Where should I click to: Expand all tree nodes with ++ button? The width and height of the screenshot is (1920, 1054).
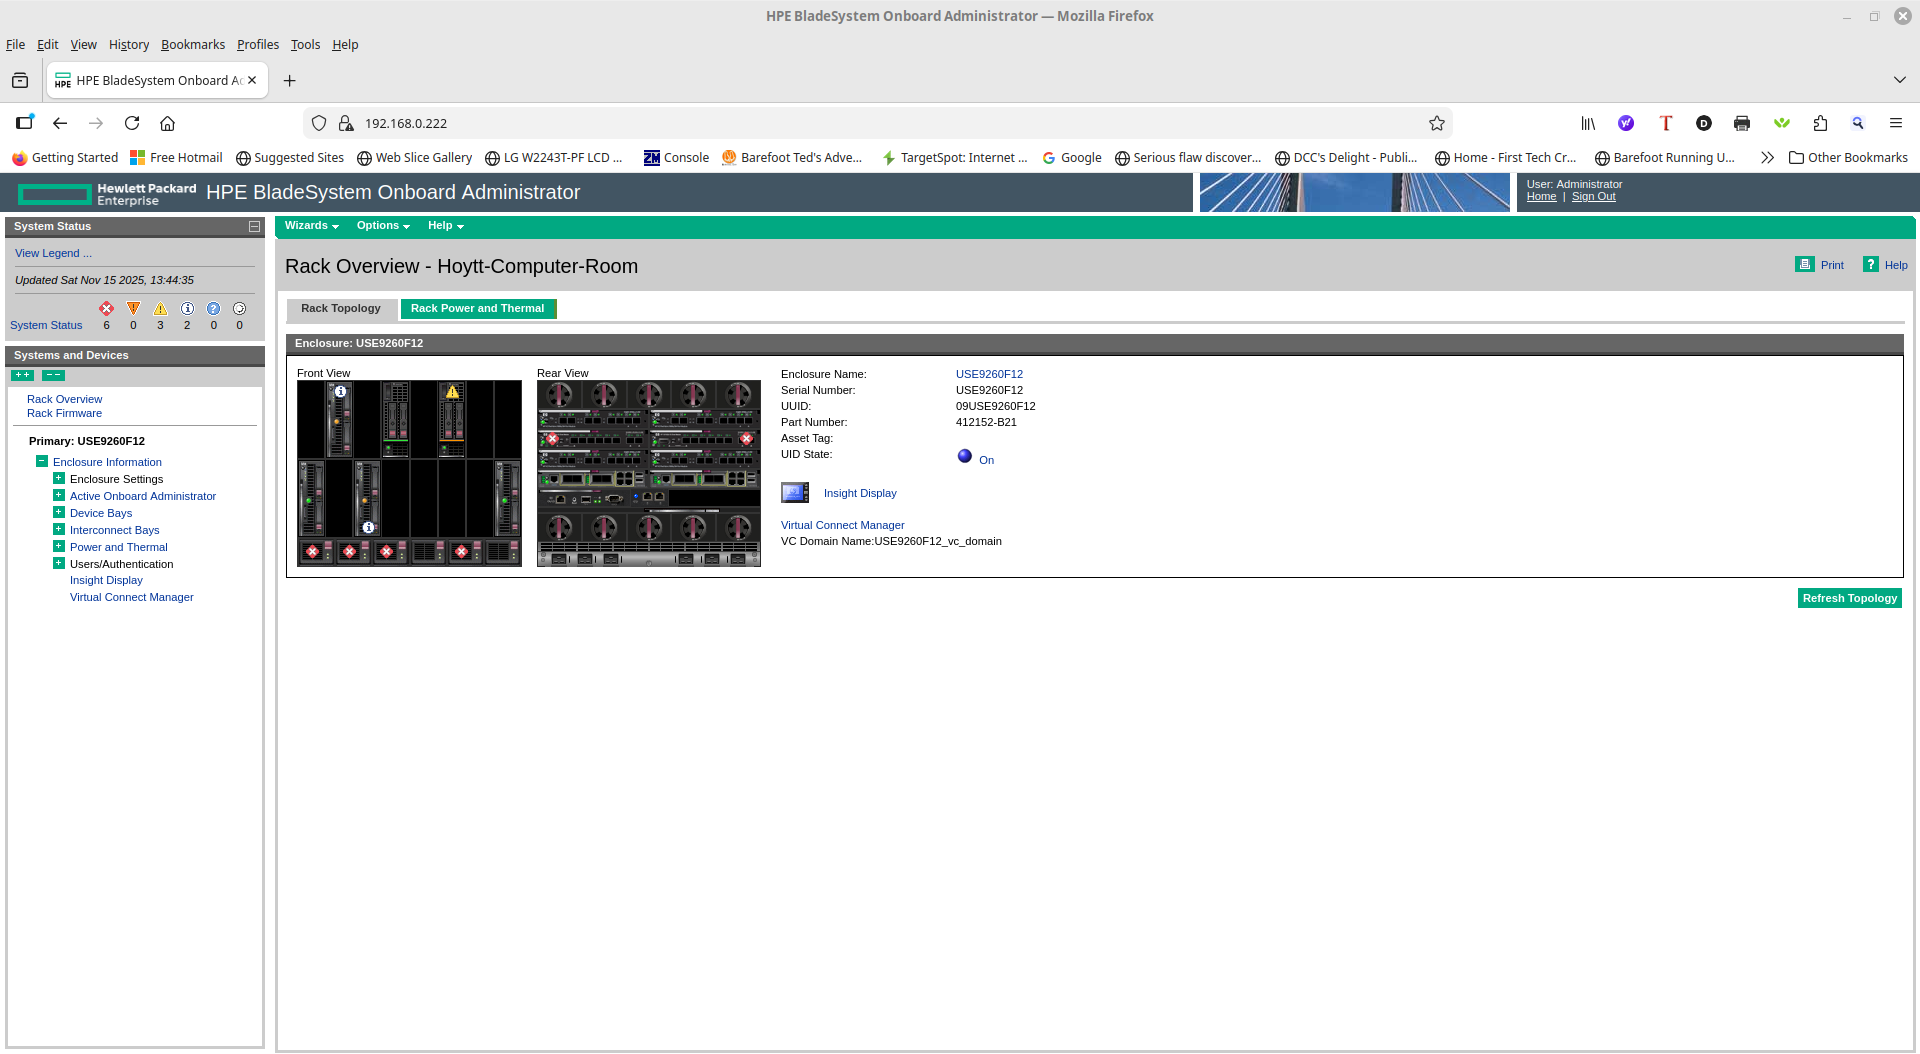(x=22, y=376)
